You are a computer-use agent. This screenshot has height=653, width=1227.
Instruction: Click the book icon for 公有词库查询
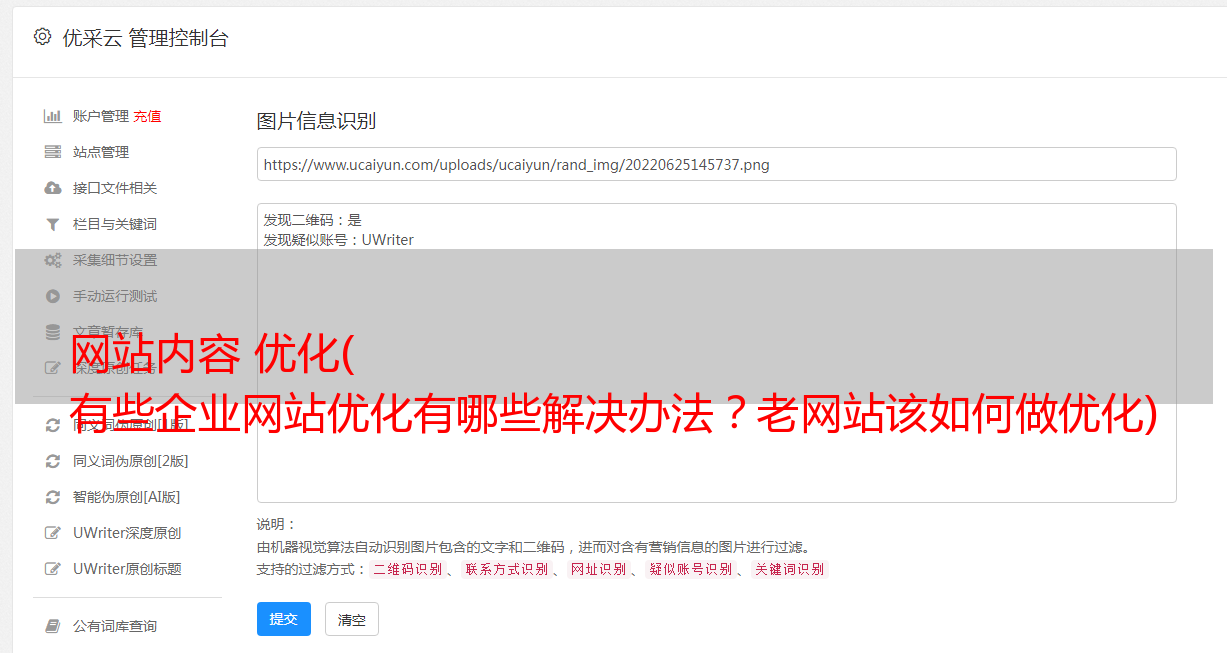click(53, 626)
